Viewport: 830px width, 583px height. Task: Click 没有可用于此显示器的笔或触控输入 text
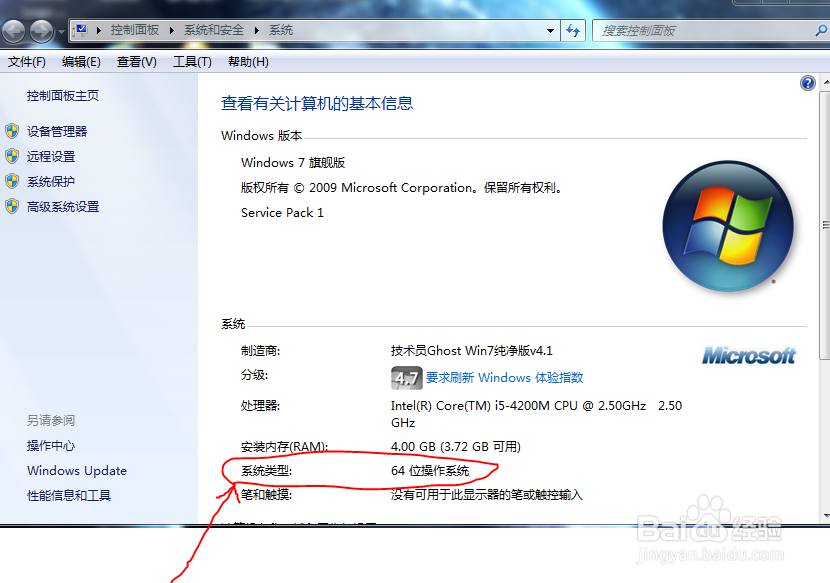point(486,495)
